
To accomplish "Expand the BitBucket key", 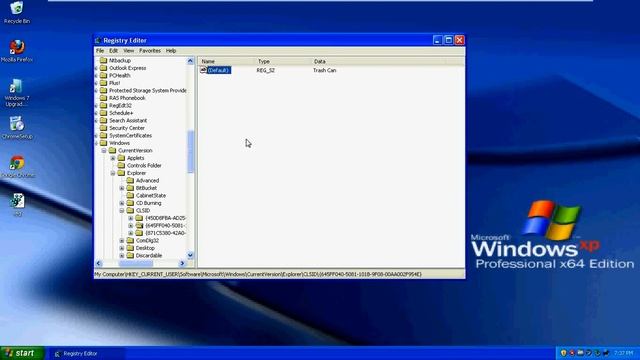I will [122, 188].
